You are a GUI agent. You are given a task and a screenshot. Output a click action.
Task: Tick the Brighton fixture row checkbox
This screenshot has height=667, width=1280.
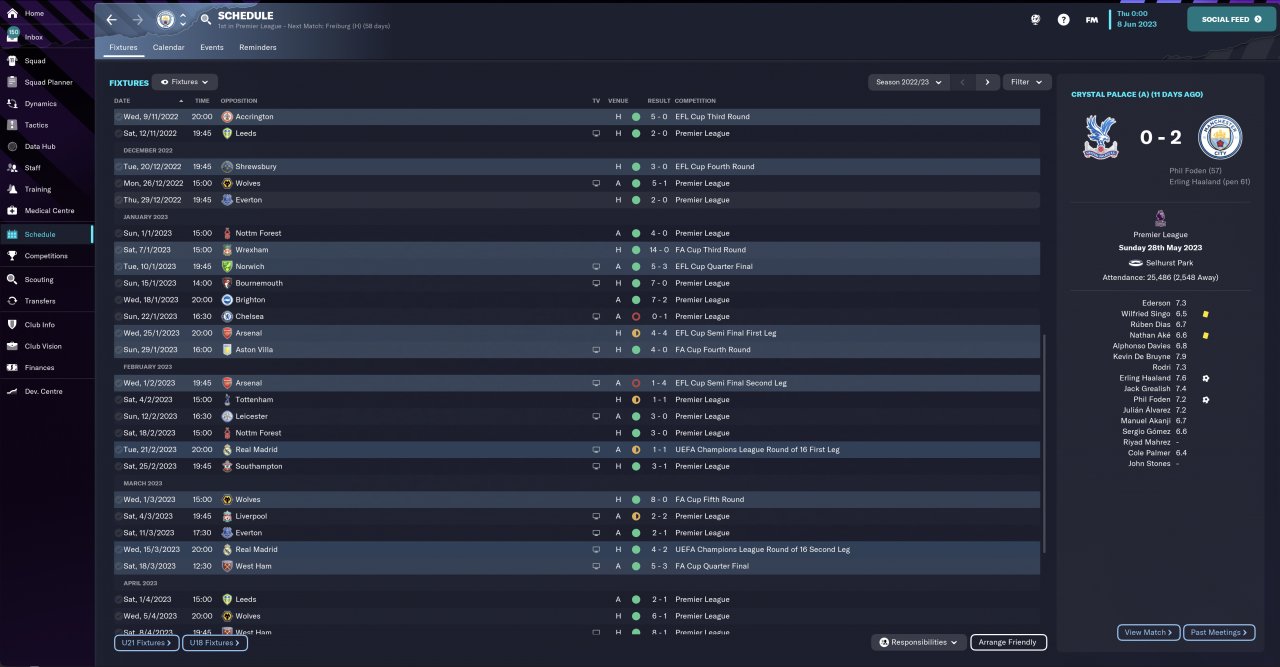[118, 300]
